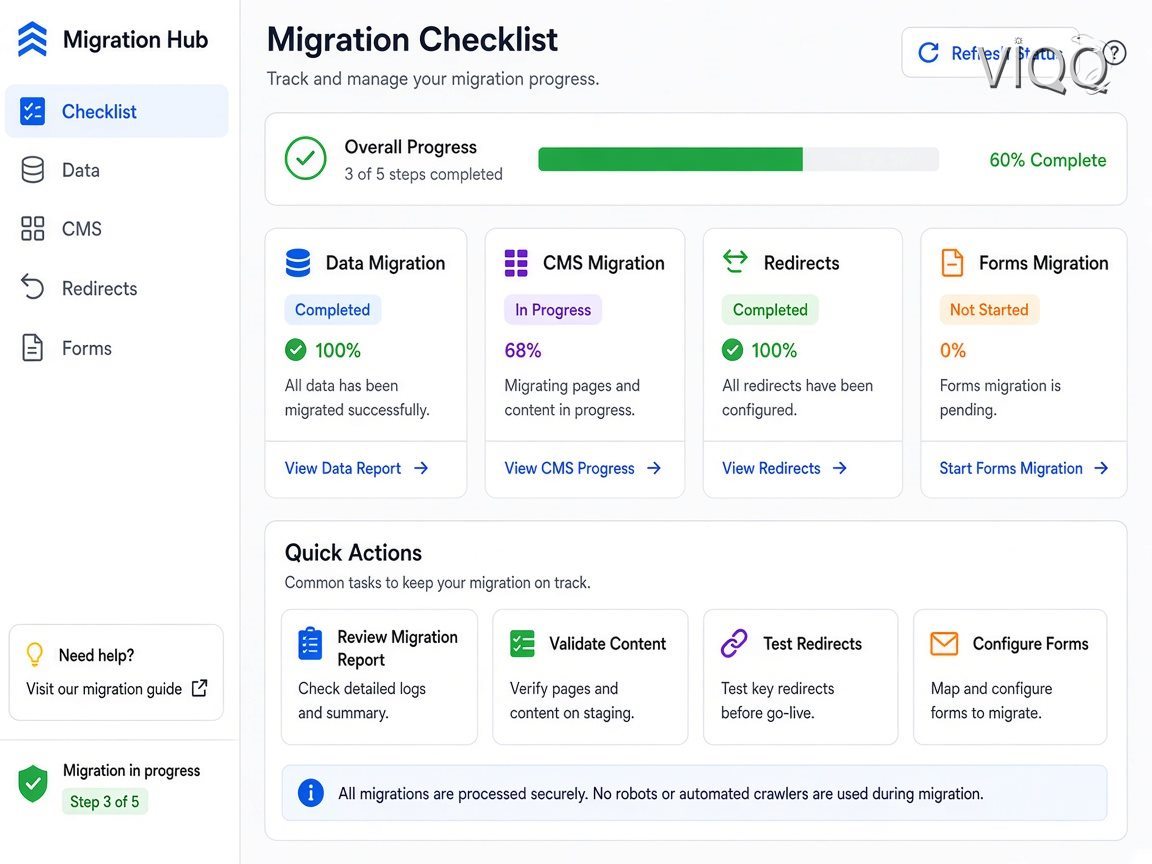Click the Configure Forms envelope icon
This screenshot has width=1152, height=864.
[x=944, y=644]
